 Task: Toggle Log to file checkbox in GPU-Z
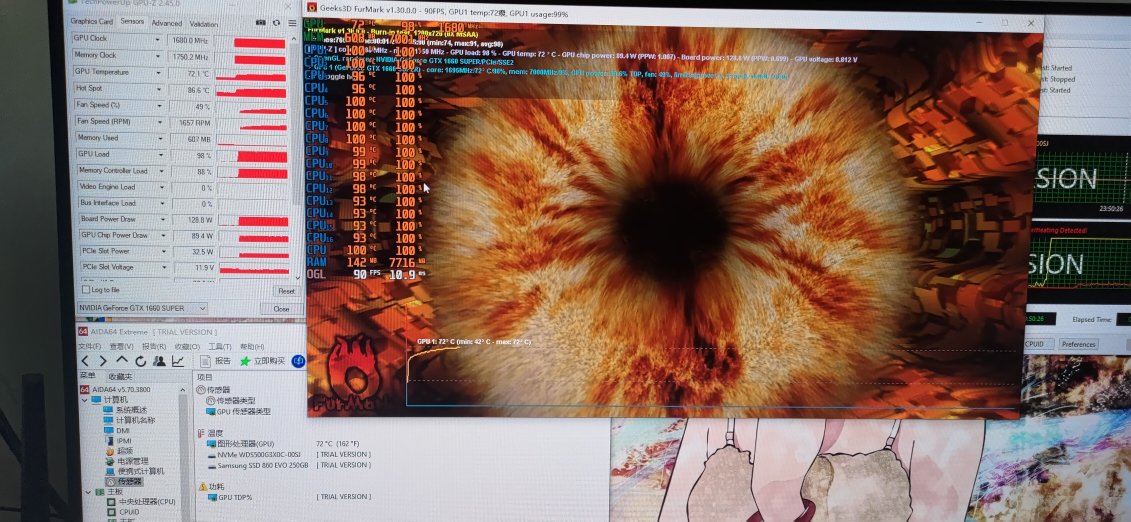[87, 289]
